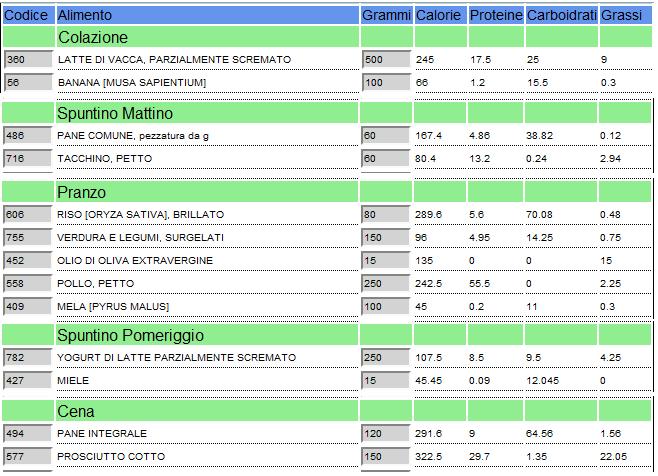Screen dimensions: 658x476
Task: Click the Alimento column header
Action: pos(208,15)
